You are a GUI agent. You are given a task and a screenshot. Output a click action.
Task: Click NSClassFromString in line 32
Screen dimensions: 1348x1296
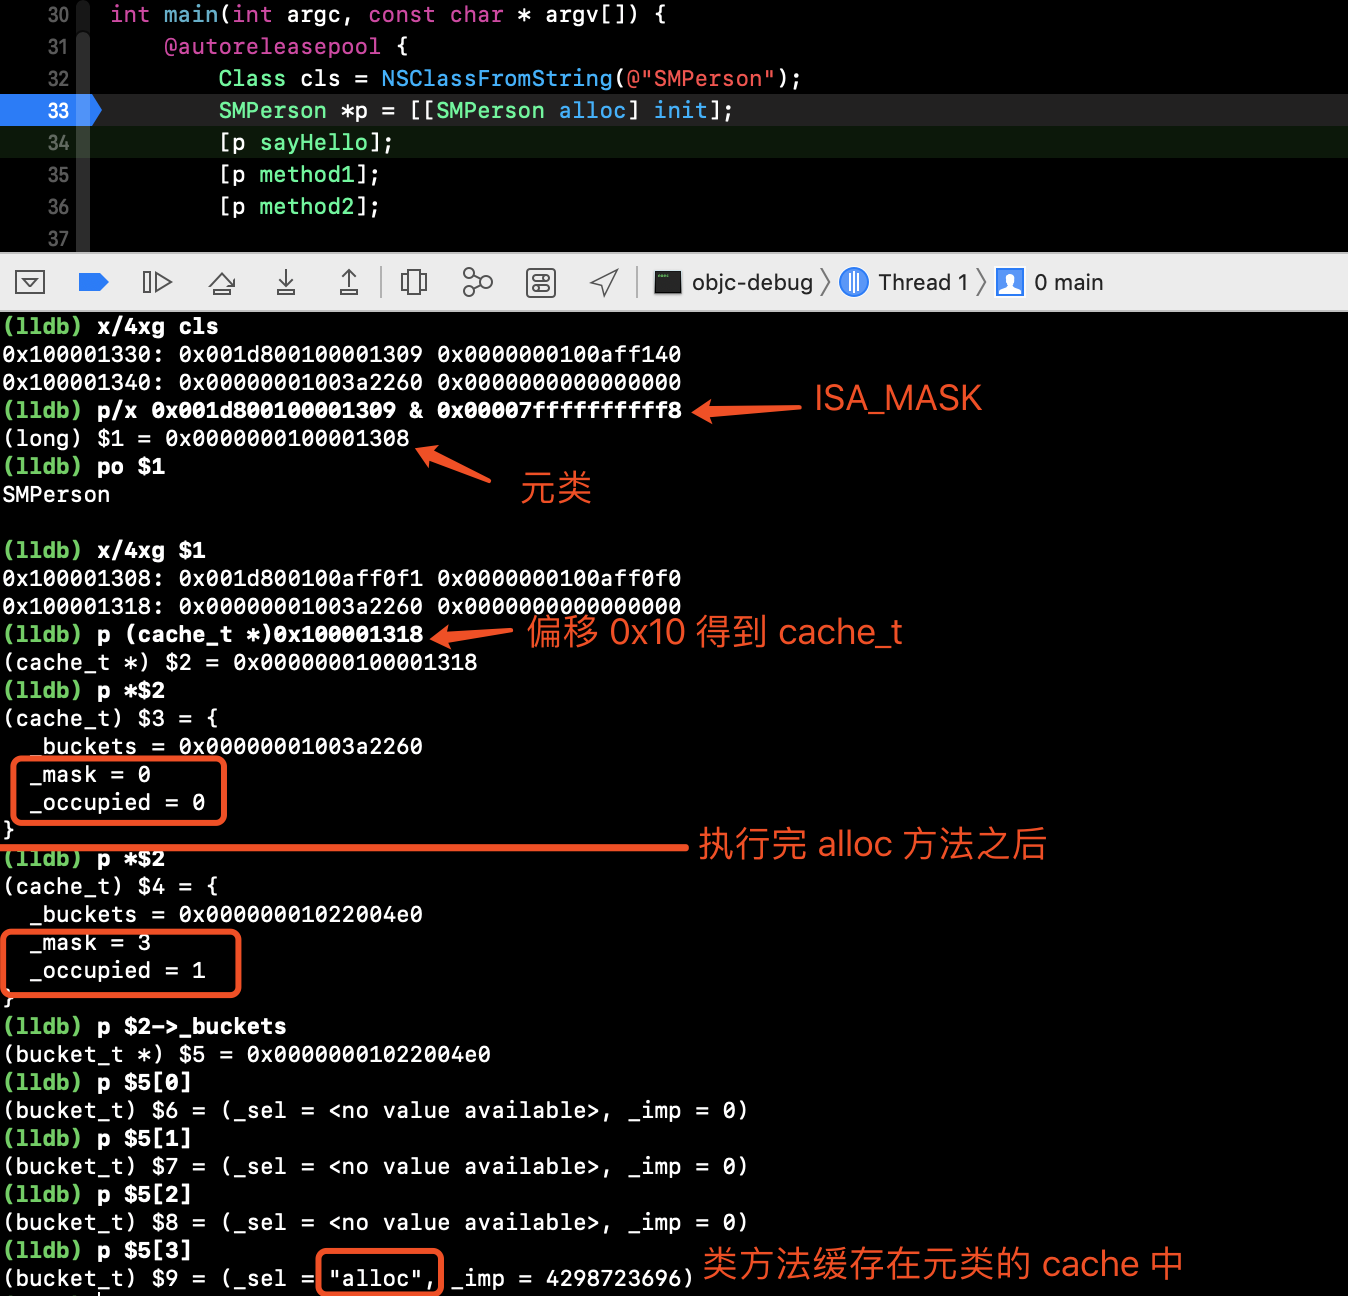tap(497, 79)
